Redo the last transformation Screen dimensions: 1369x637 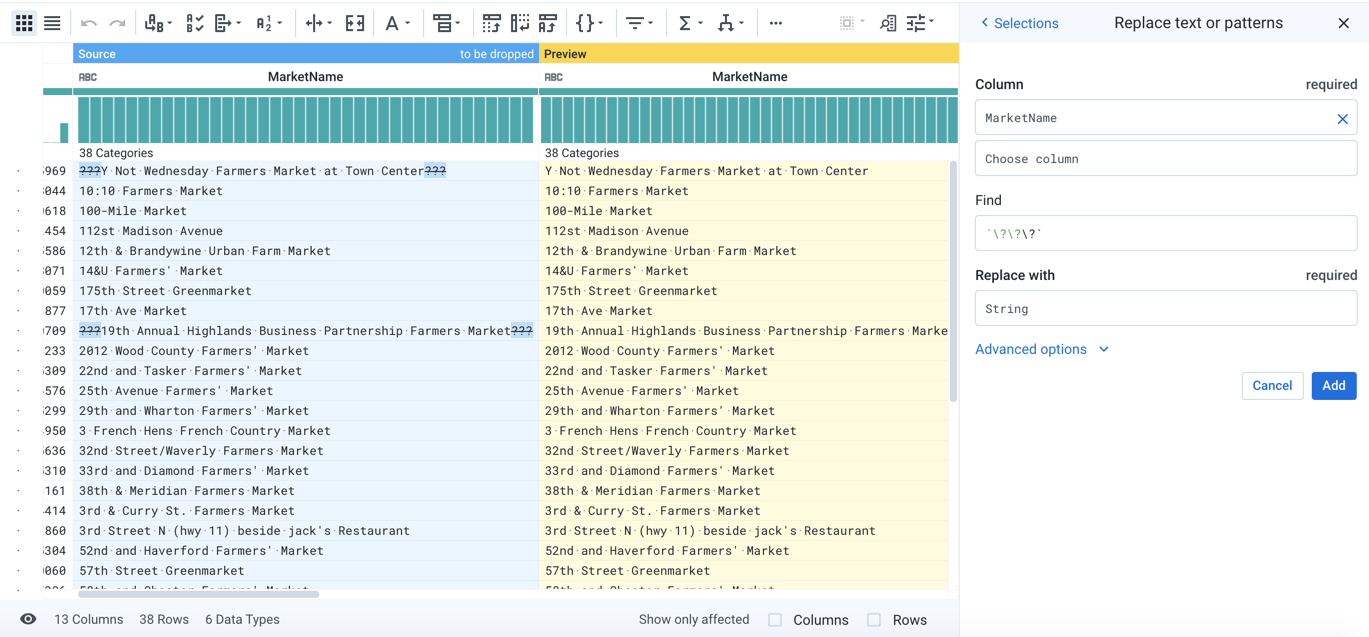[x=118, y=22]
